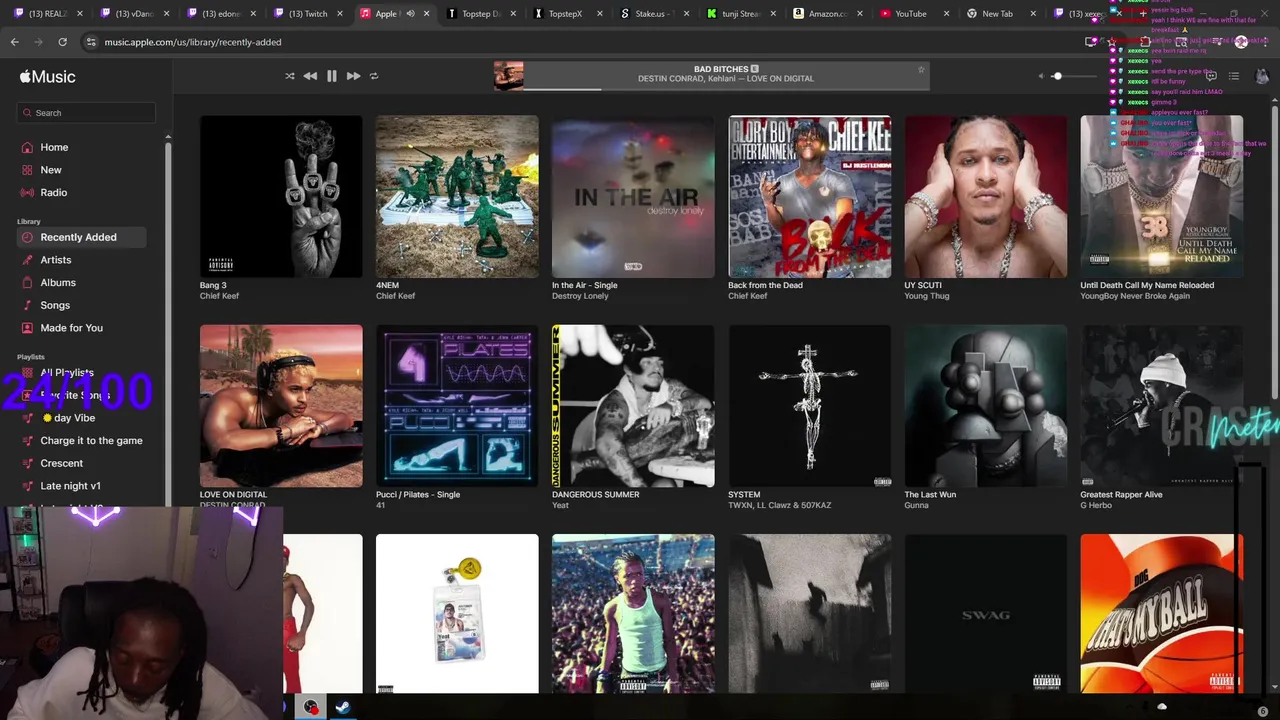This screenshot has height=720, width=1280.
Task: Click G Herbo artist link
Action: [x=1097, y=505]
